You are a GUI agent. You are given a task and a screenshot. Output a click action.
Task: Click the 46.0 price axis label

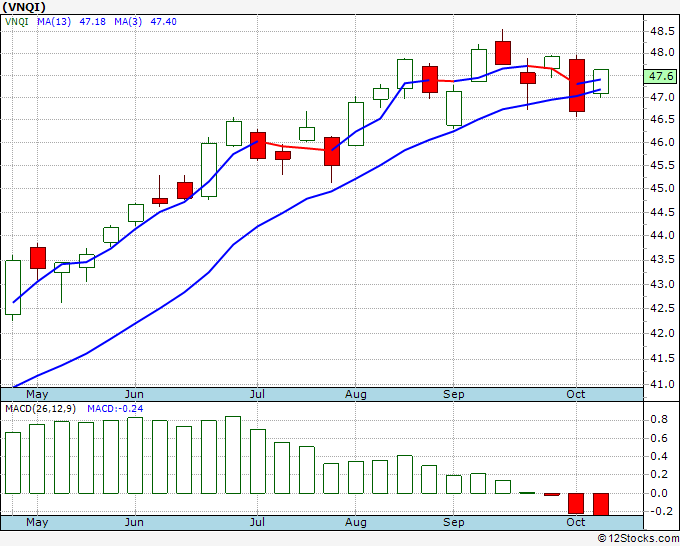pyautogui.click(x=662, y=142)
